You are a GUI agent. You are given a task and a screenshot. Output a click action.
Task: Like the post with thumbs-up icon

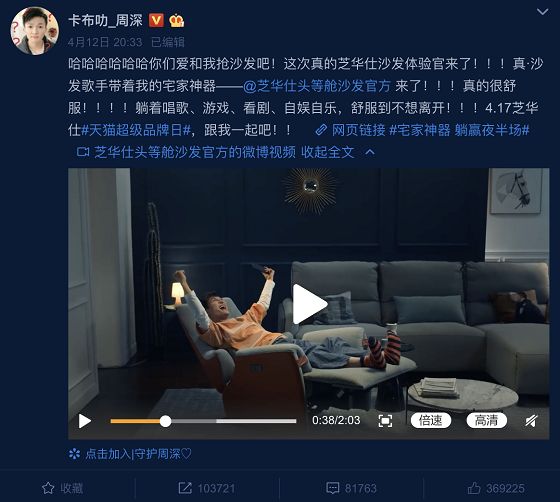(496, 488)
